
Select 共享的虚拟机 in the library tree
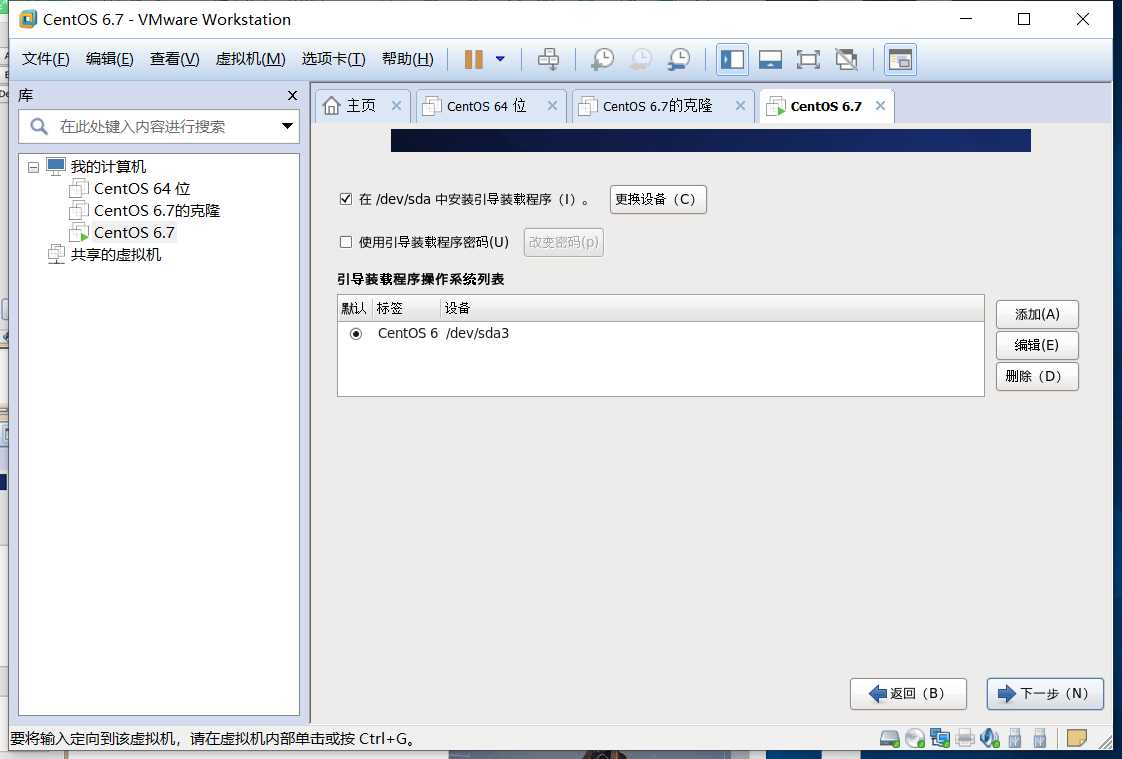pos(116,255)
